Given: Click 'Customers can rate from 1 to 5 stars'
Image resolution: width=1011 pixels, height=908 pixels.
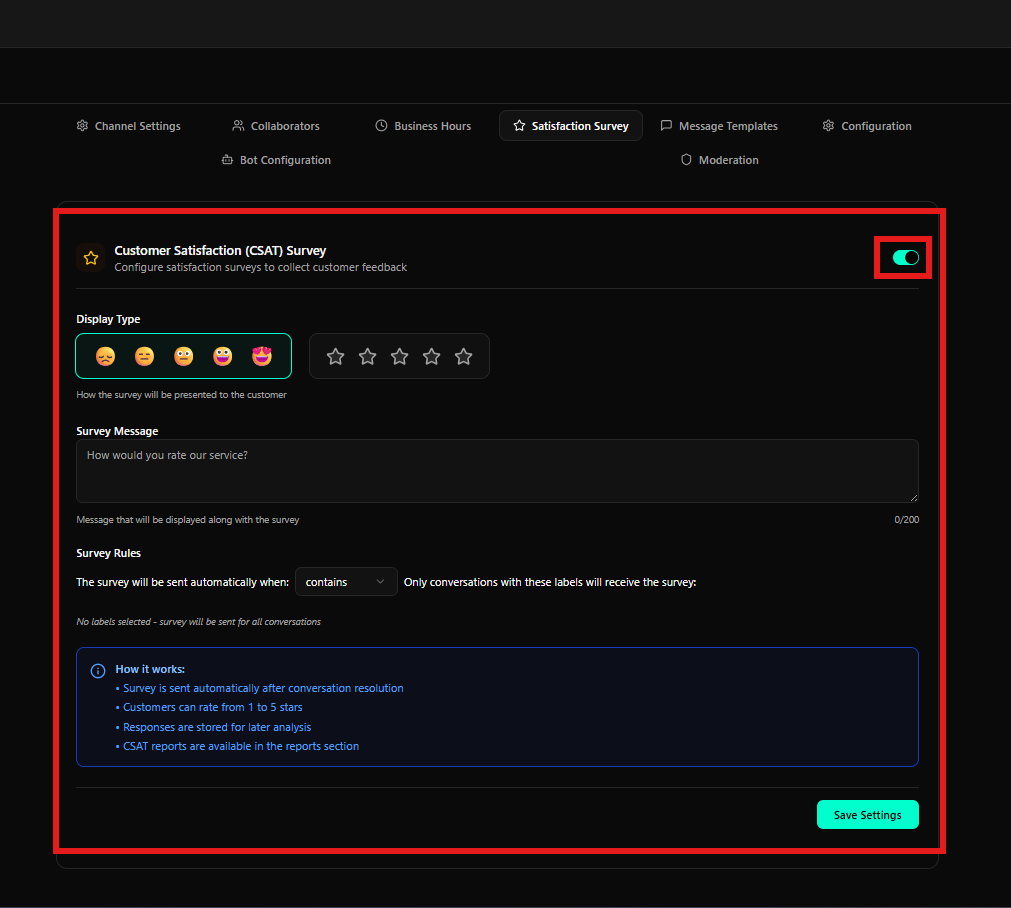Looking at the screenshot, I should [213, 707].
